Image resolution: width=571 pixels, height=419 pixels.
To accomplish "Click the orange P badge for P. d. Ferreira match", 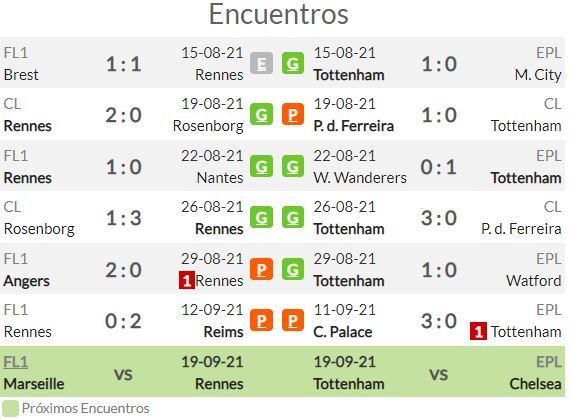I will tap(293, 114).
